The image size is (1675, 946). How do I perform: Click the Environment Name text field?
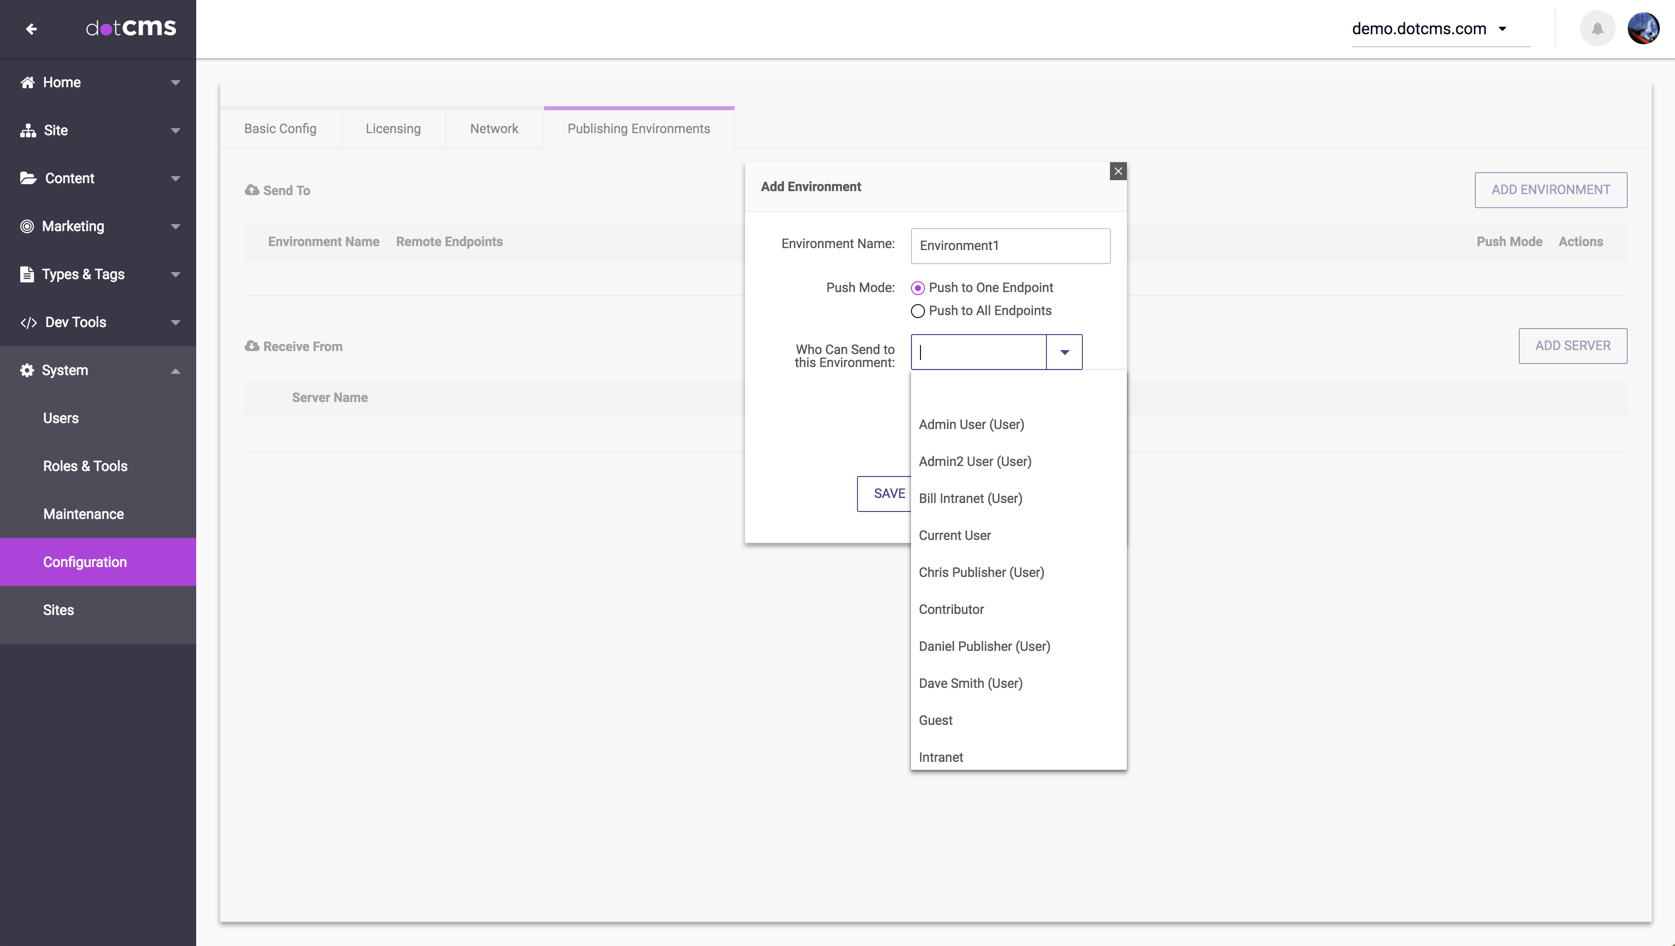(1010, 246)
